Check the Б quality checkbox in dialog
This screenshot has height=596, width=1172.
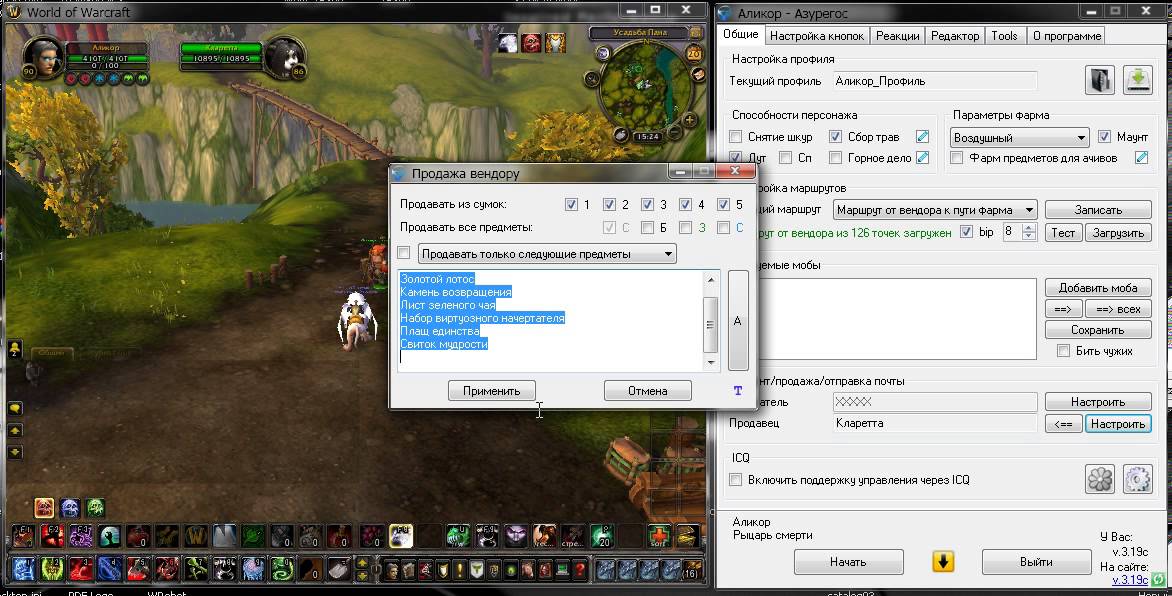click(647, 227)
